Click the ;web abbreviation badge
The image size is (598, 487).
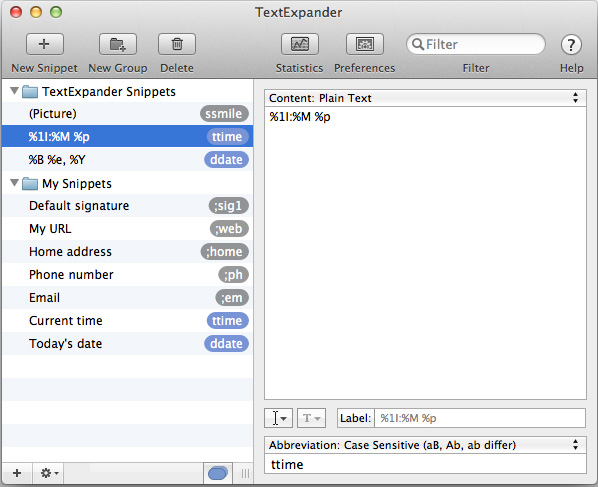[x=229, y=229]
